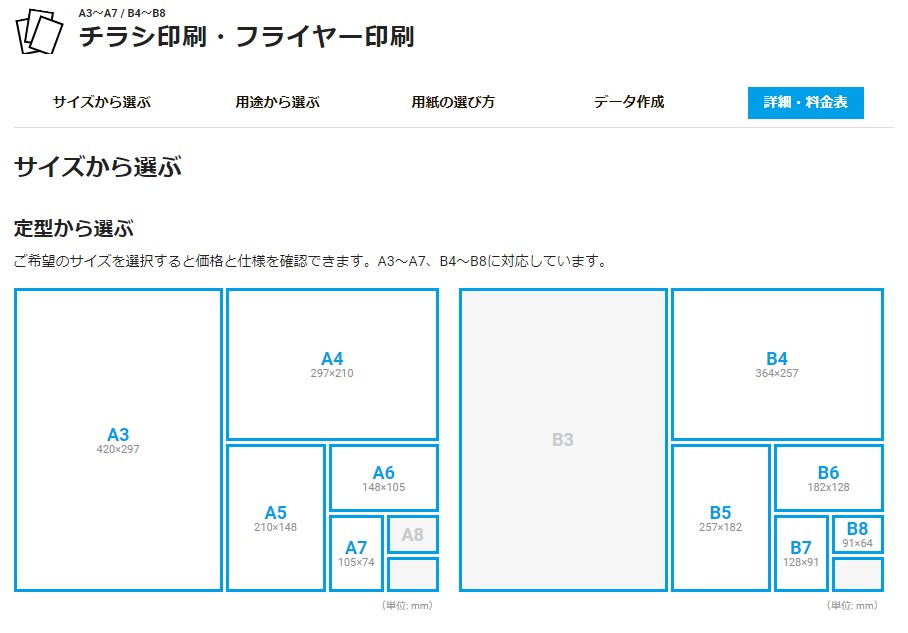
Task: Pick the A6 148×105 size tile
Action: [384, 478]
